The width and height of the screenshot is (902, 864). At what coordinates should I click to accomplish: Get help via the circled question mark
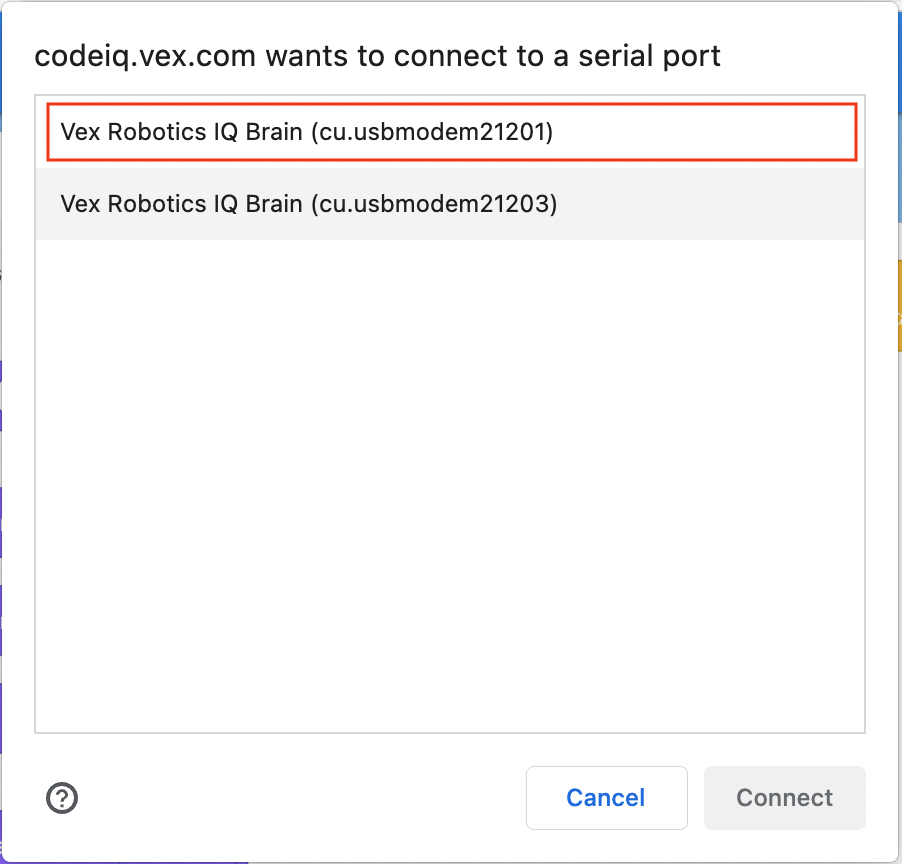[62, 797]
